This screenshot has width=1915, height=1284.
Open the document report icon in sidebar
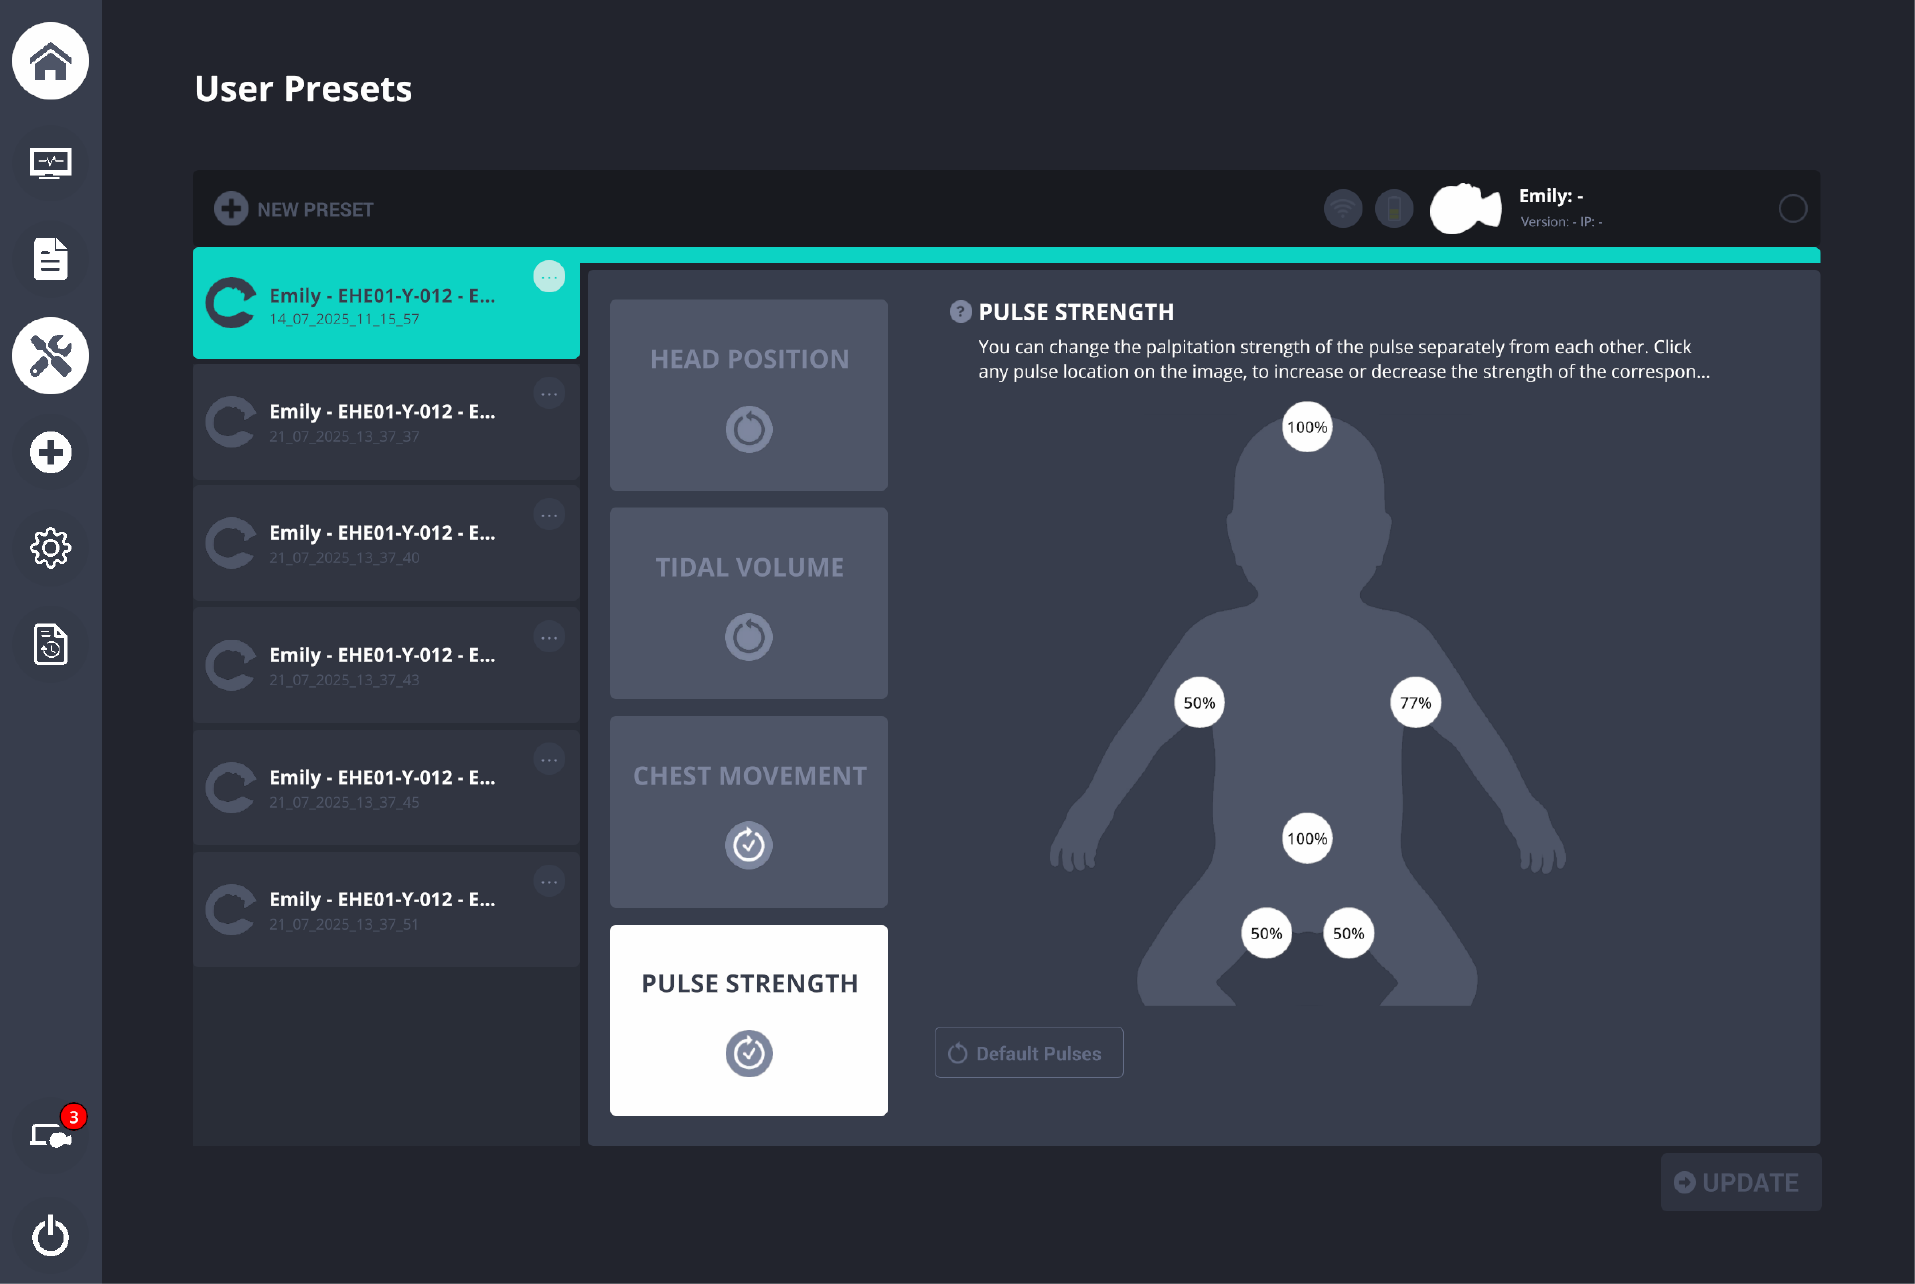click(50, 259)
